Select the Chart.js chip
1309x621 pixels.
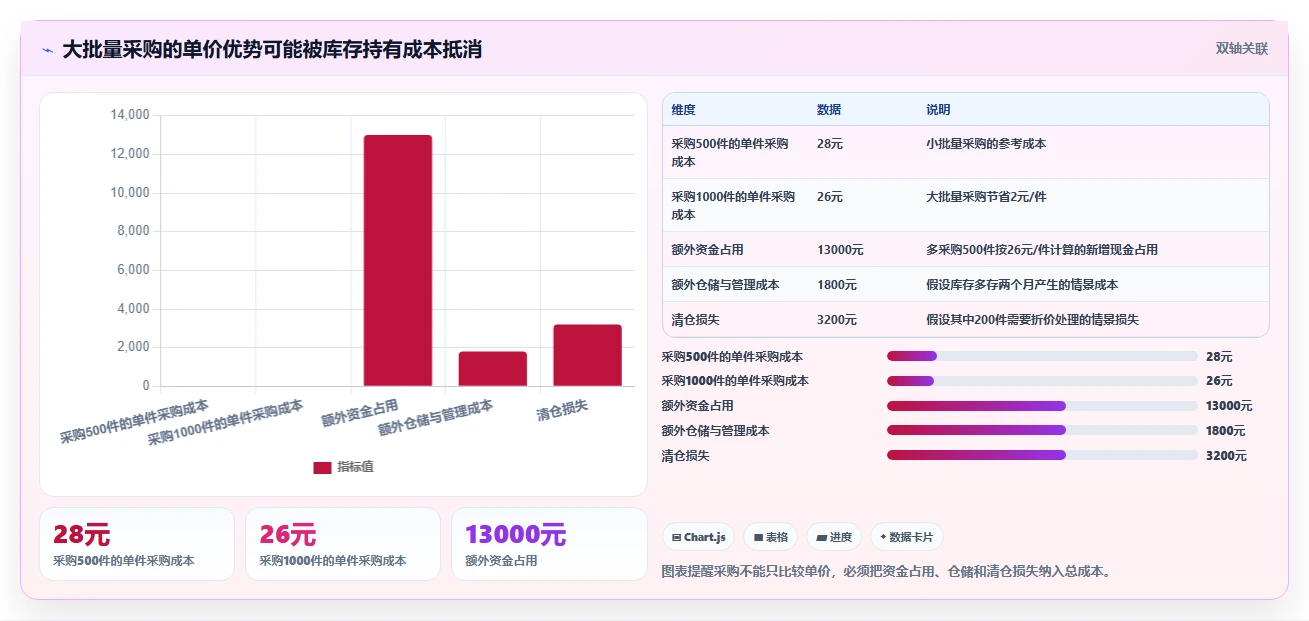tap(698, 537)
